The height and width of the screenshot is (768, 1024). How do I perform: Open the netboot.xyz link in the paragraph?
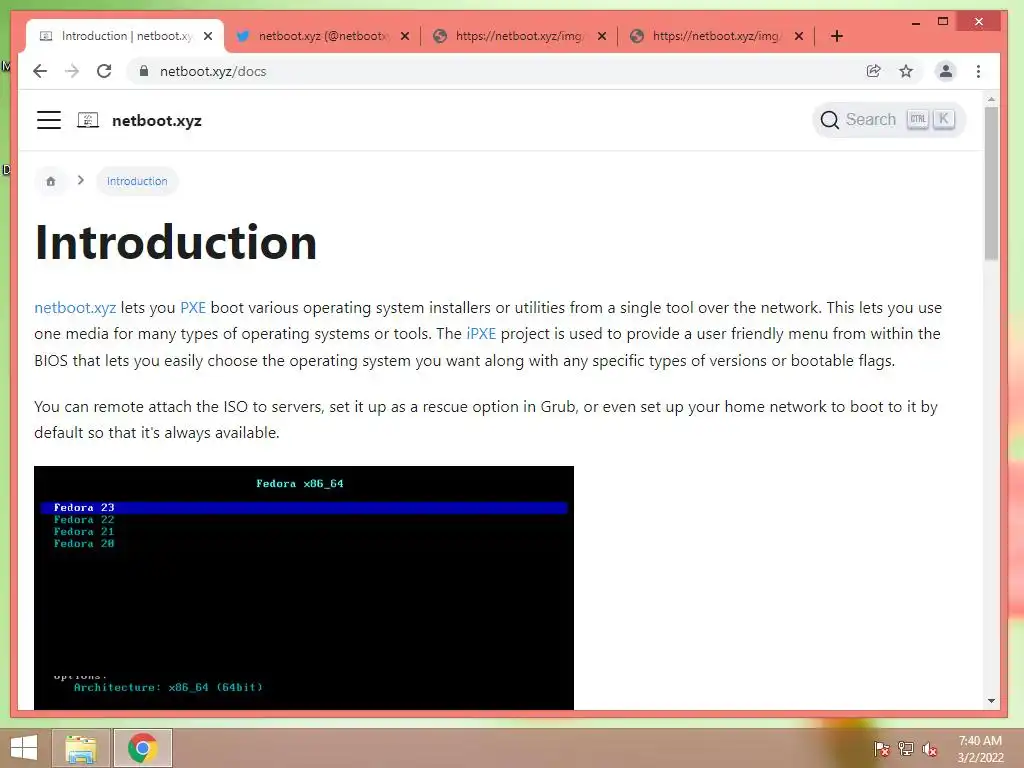pyautogui.click(x=75, y=308)
